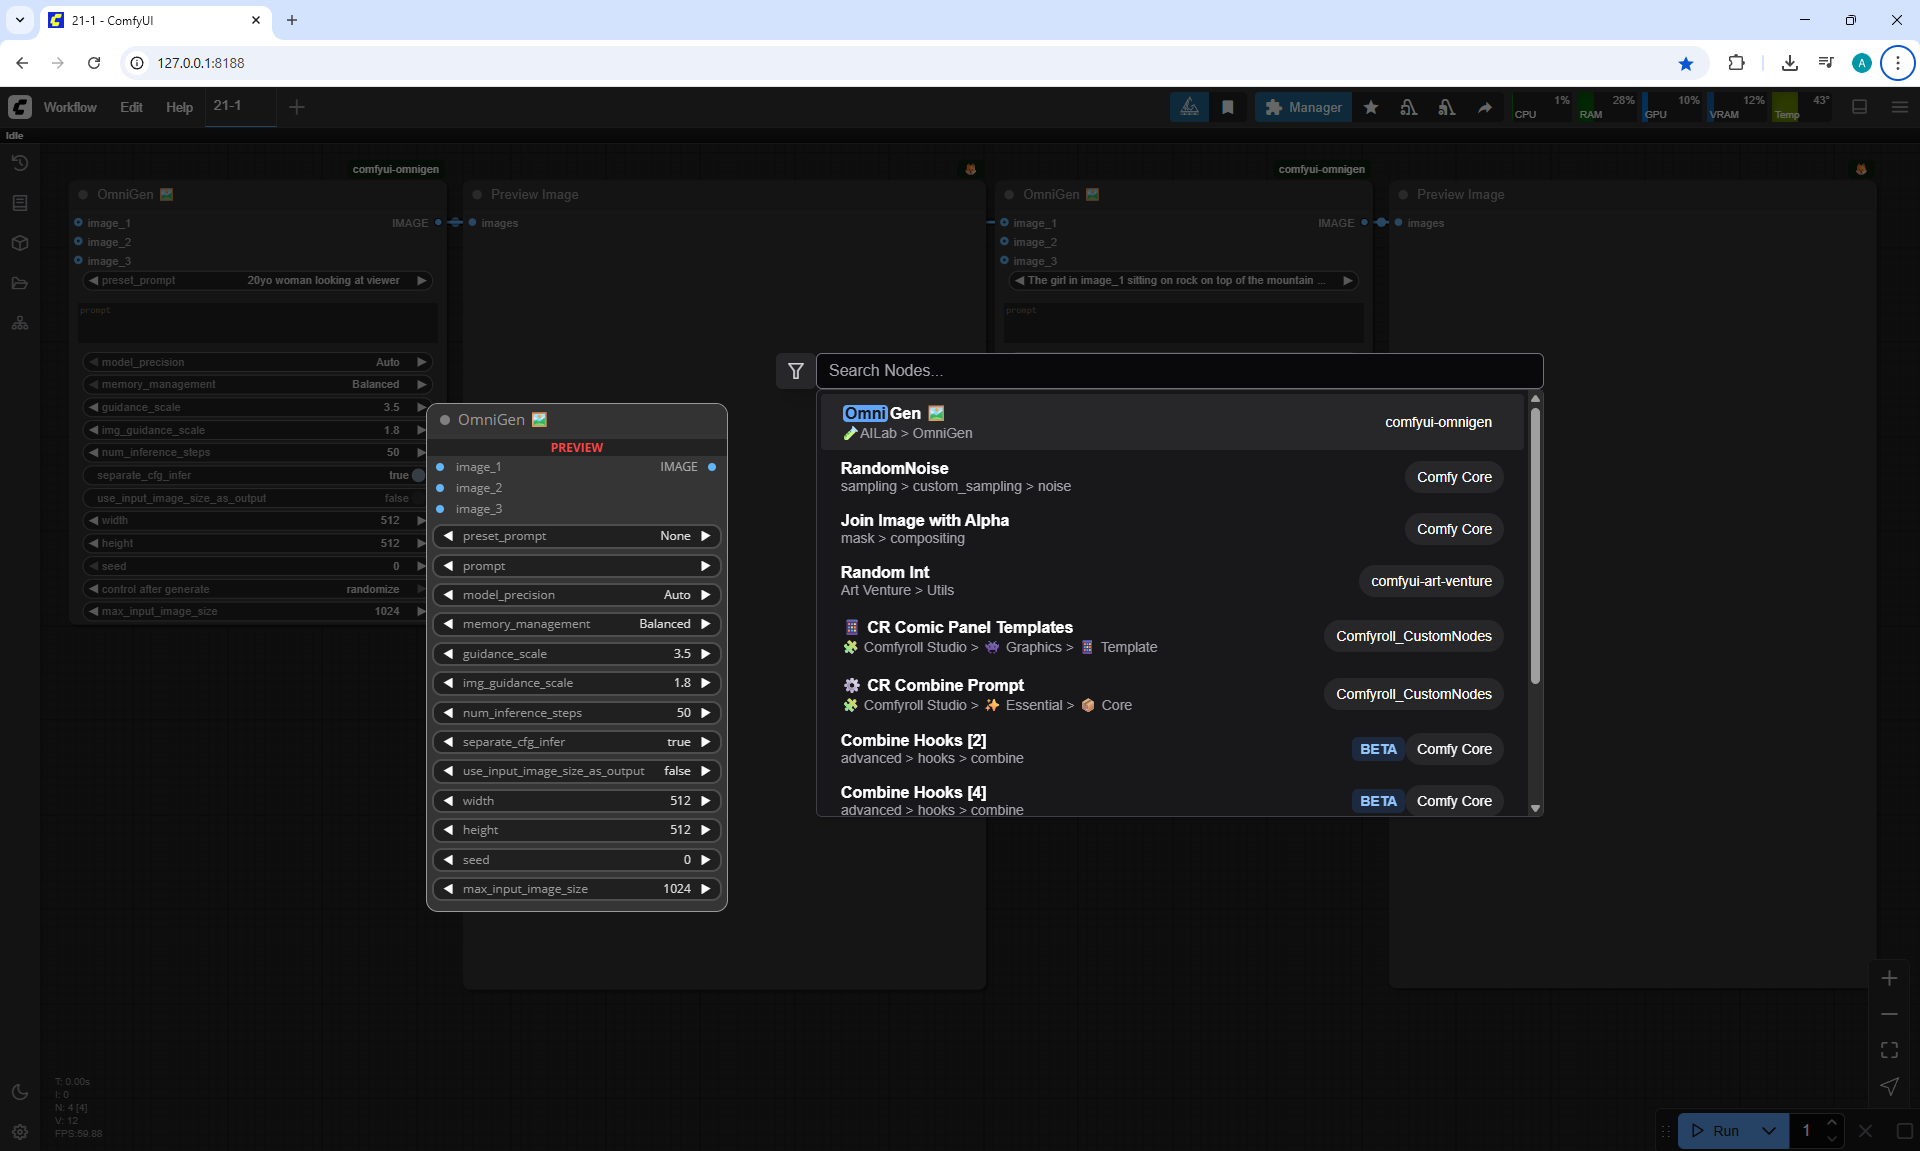
Task: Toggle separate_cfg_infer in the preview OmniGen node
Action: pyautogui.click(x=576, y=742)
